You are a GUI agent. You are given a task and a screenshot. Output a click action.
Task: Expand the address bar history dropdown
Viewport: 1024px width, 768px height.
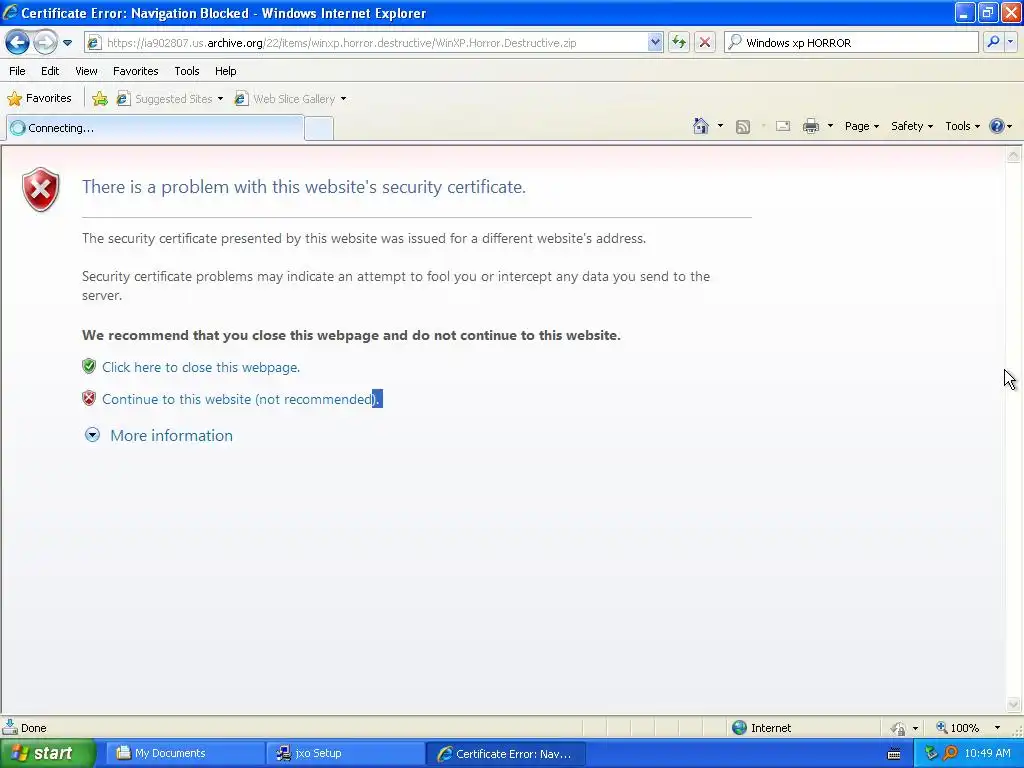click(x=655, y=43)
